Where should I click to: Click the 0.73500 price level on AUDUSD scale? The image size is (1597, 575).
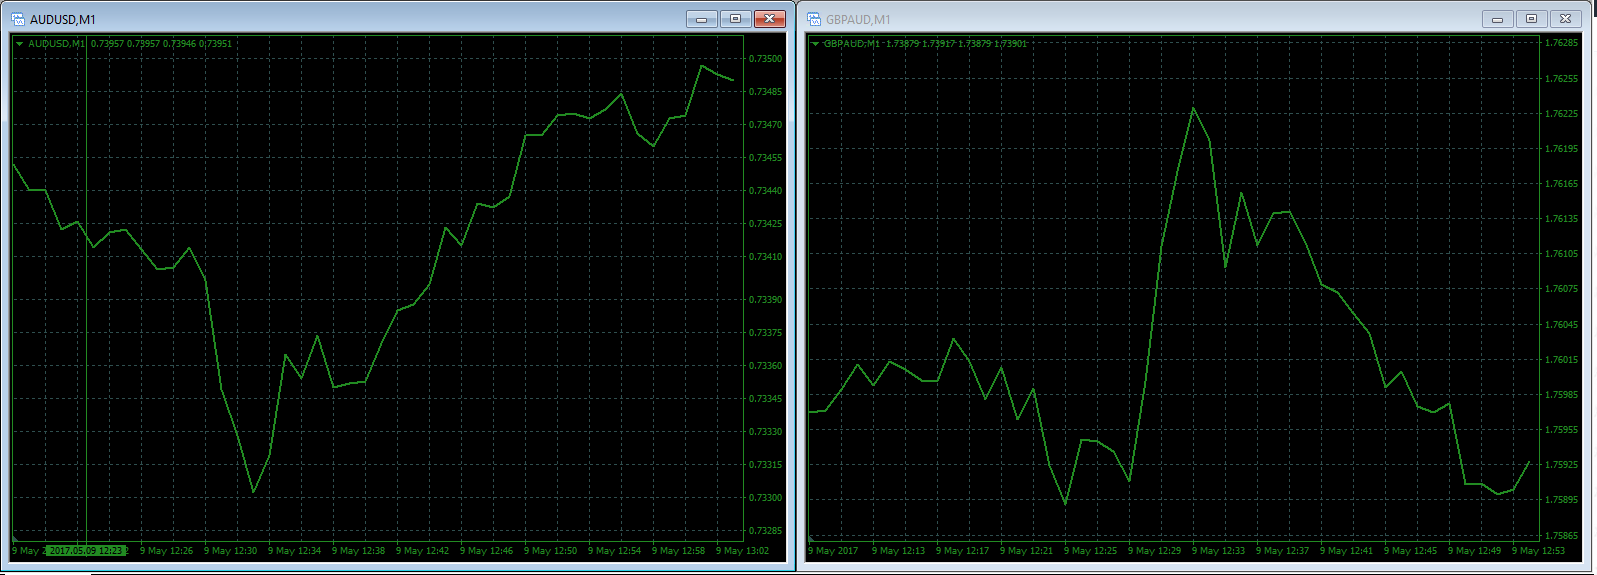click(765, 59)
